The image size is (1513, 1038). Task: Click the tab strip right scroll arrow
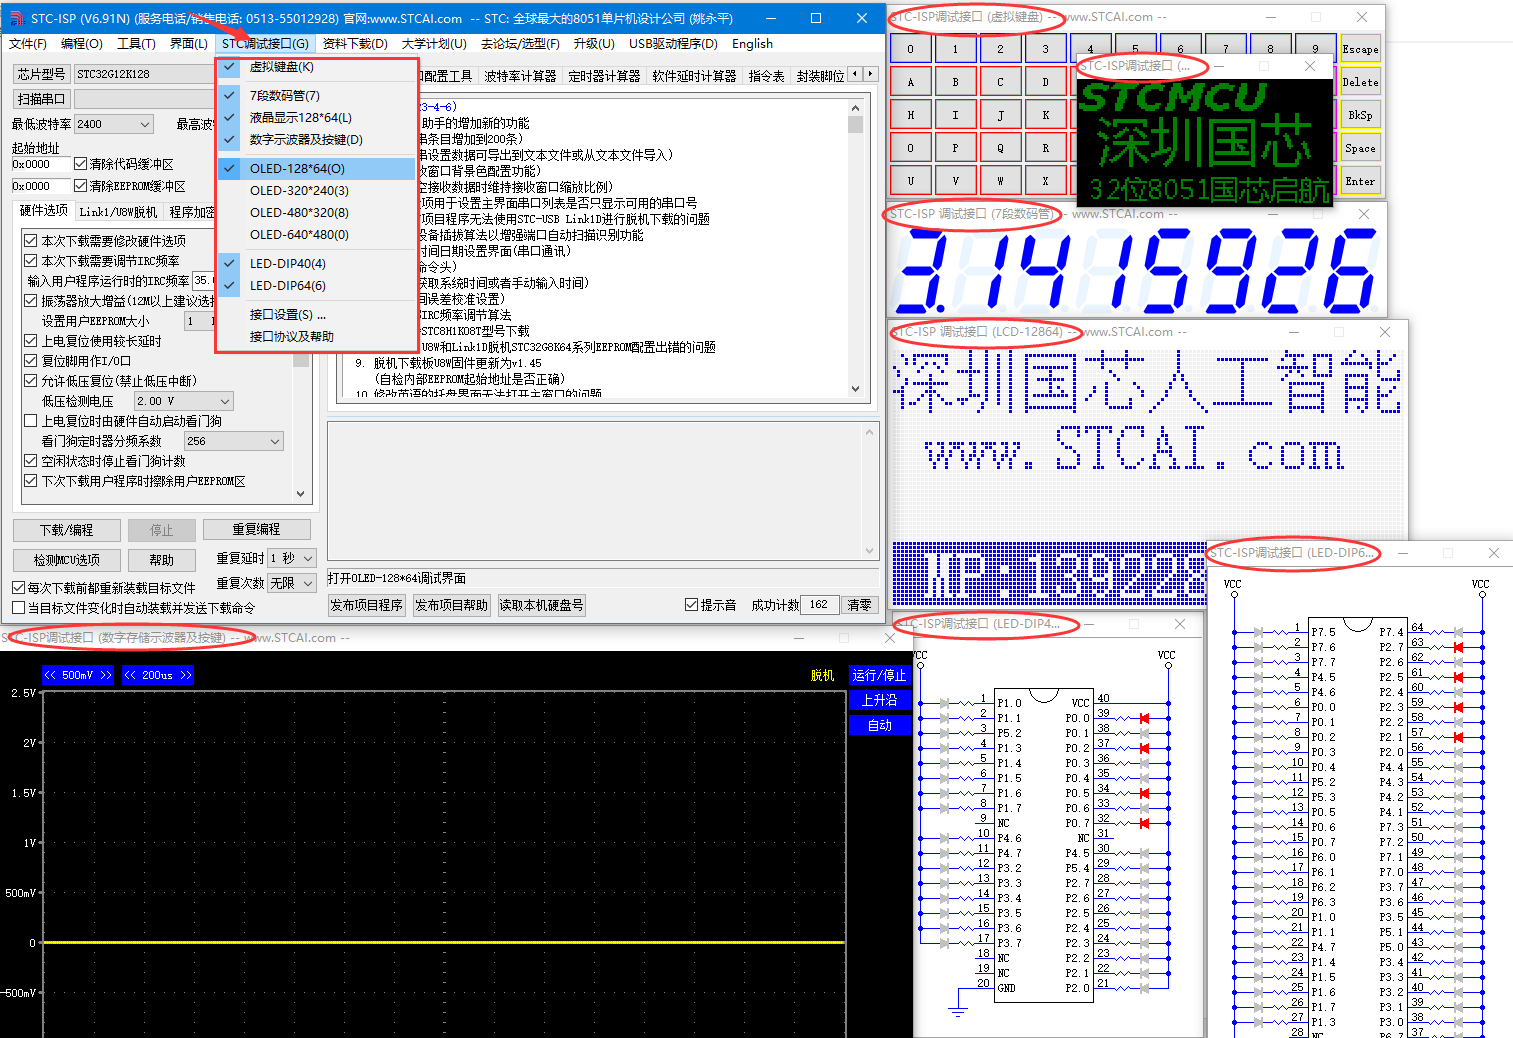[871, 74]
